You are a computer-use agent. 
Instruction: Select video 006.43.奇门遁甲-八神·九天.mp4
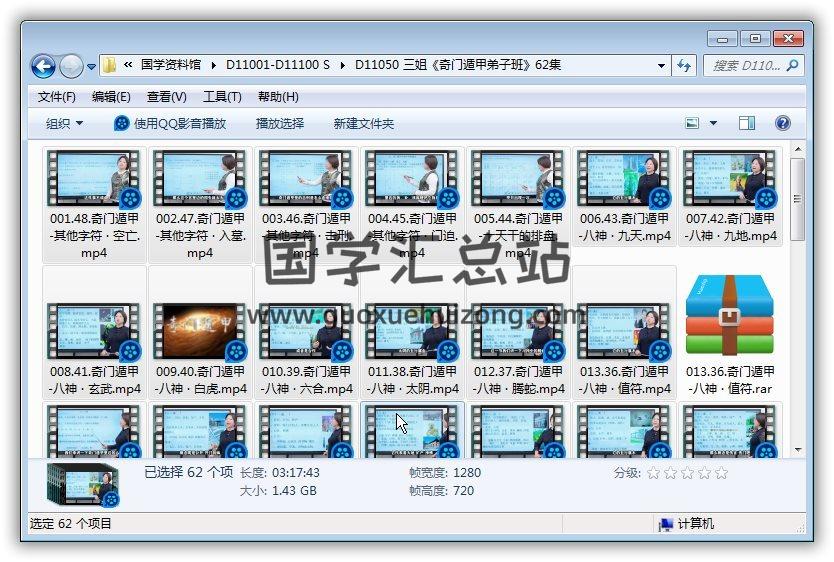pyautogui.click(x=624, y=196)
